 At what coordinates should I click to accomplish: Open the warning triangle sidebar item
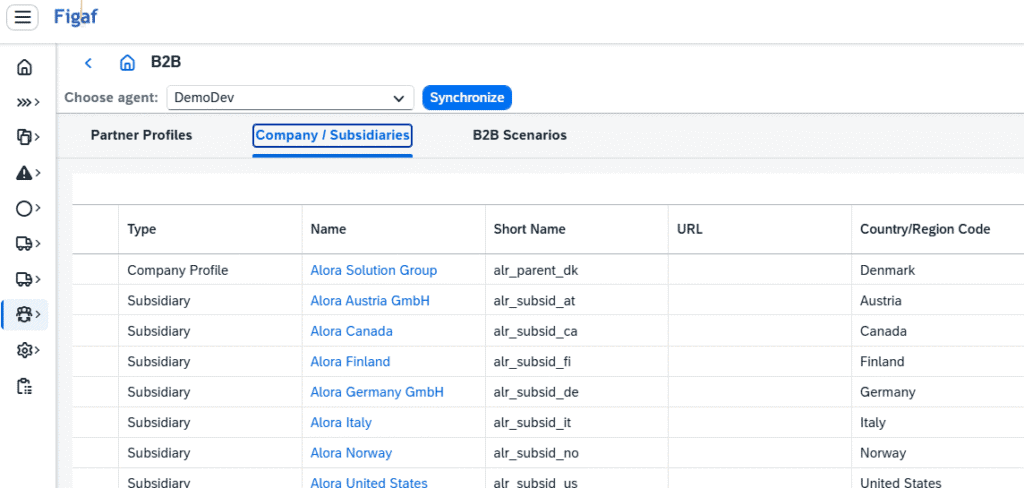point(27,172)
